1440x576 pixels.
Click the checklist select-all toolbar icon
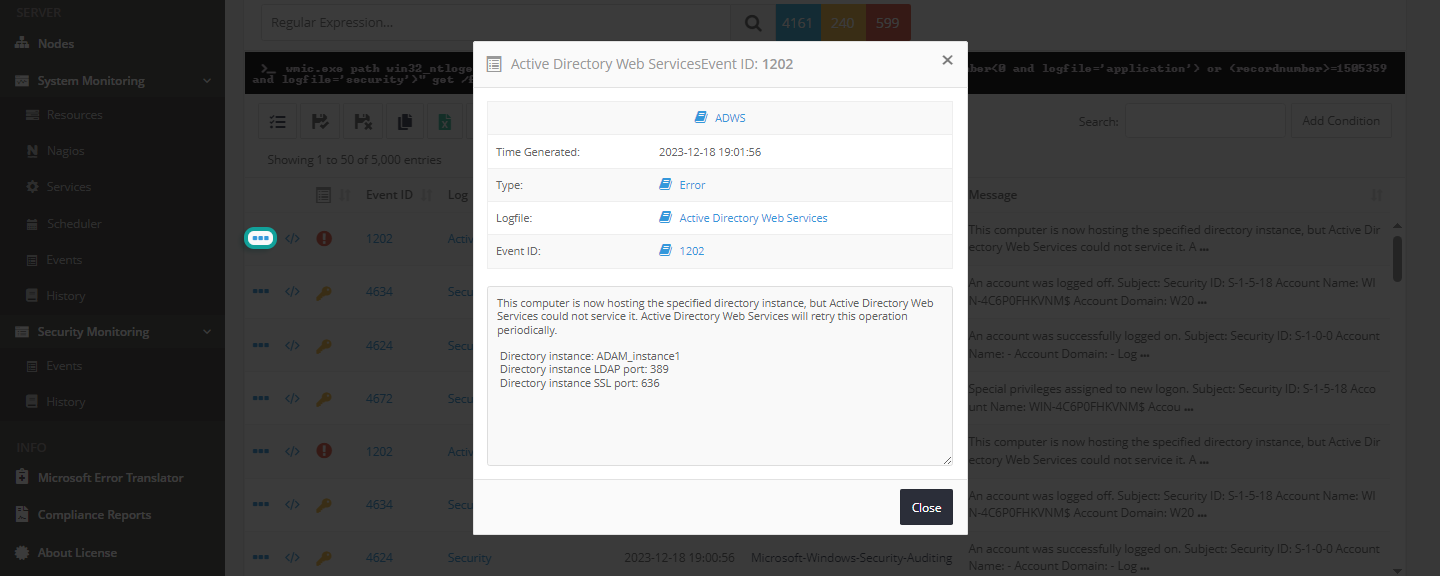coord(280,122)
